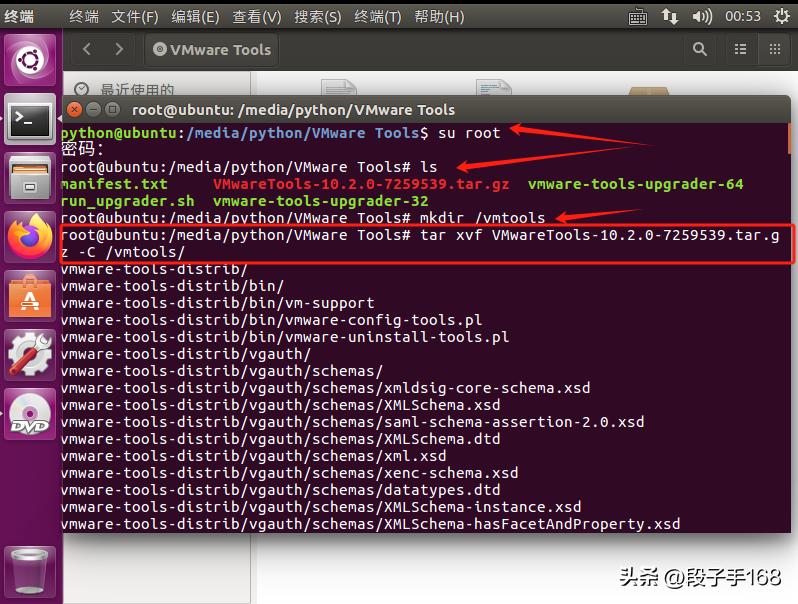Image resolution: width=798 pixels, height=604 pixels.
Task: Open the sound volume indicator
Action: point(702,17)
